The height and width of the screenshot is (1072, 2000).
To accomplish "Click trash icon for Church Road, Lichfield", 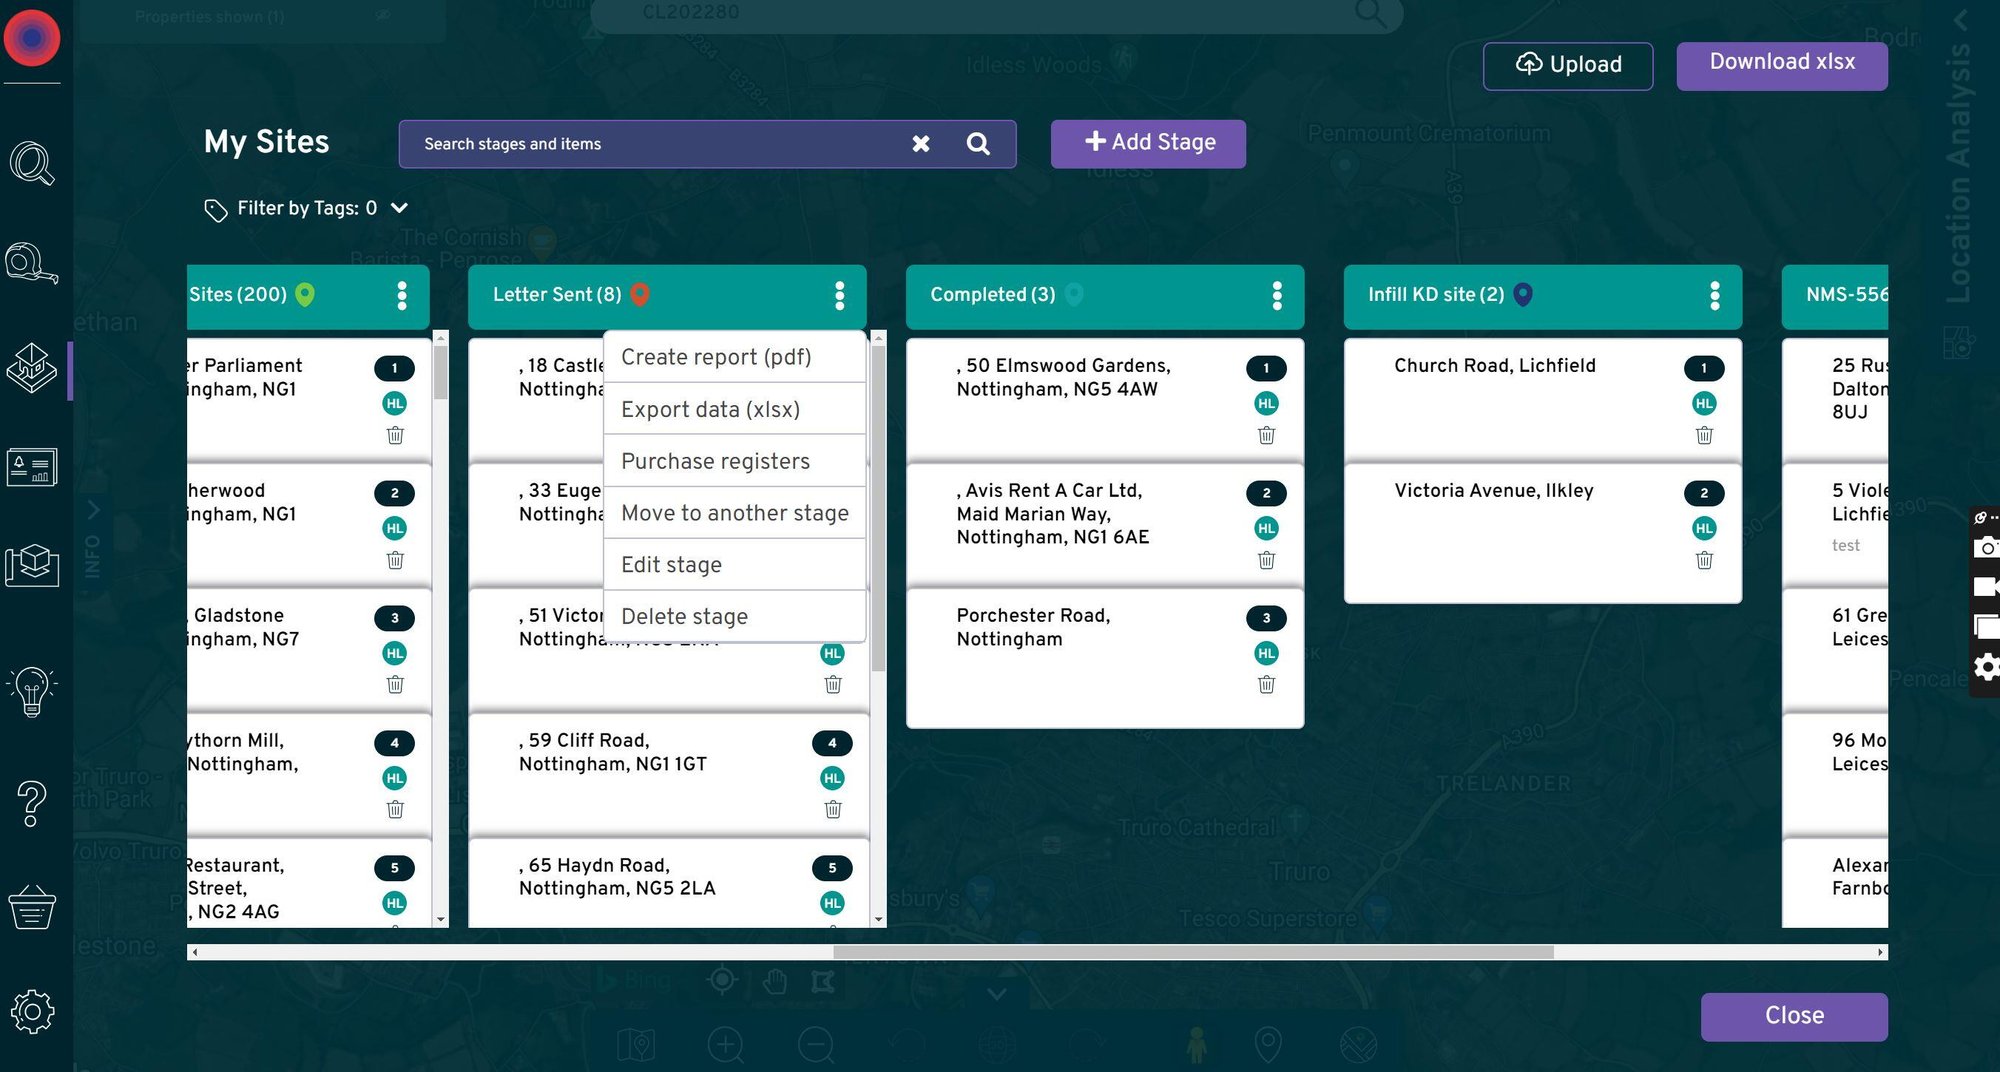I will [1704, 435].
